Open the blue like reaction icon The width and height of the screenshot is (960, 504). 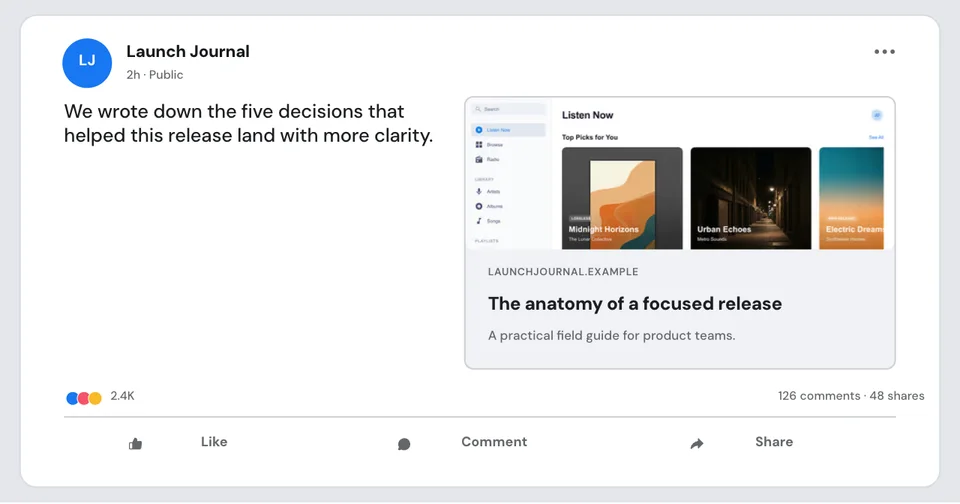pyautogui.click(x=72, y=399)
